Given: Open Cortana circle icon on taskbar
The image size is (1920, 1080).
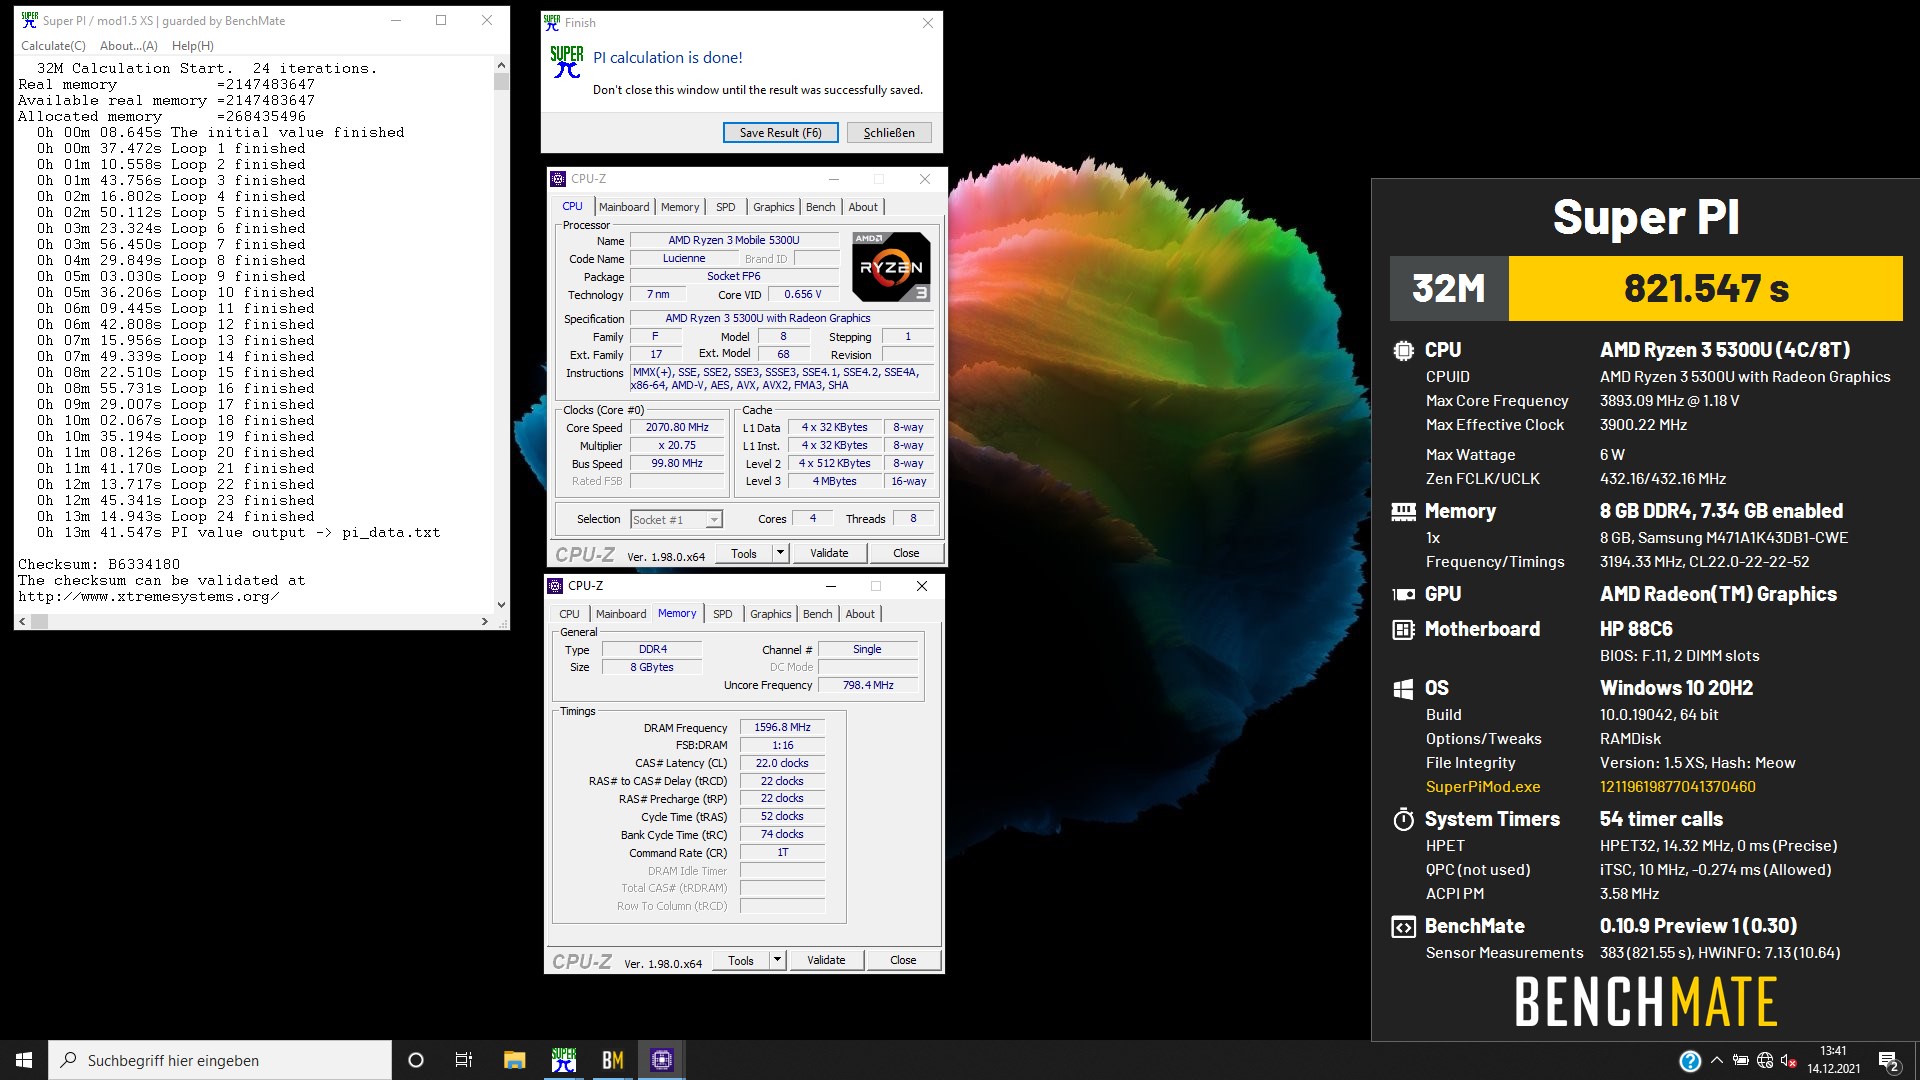Looking at the screenshot, I should (x=416, y=1060).
